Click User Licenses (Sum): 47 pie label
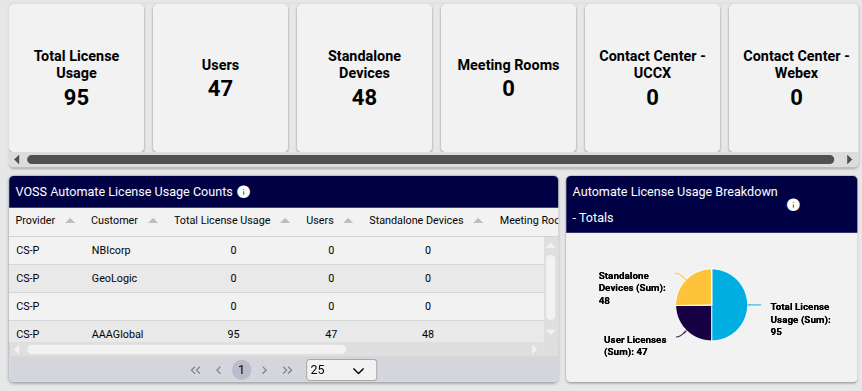The width and height of the screenshot is (862, 391). coord(635,346)
